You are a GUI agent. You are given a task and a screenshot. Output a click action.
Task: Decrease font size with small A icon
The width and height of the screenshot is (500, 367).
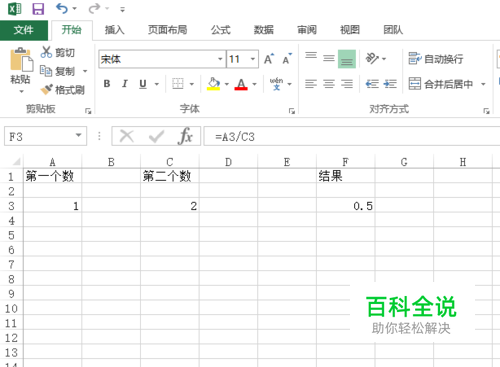(287, 59)
